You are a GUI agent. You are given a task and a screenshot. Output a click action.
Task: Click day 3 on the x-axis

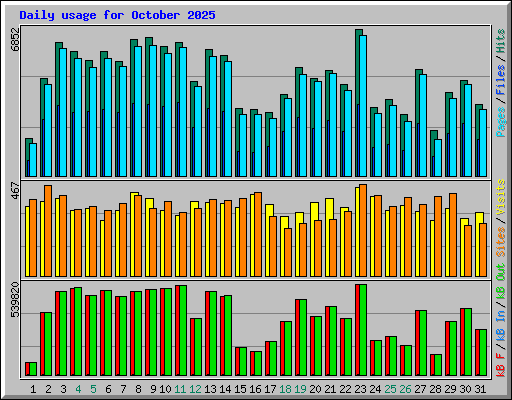pyautogui.click(x=63, y=389)
